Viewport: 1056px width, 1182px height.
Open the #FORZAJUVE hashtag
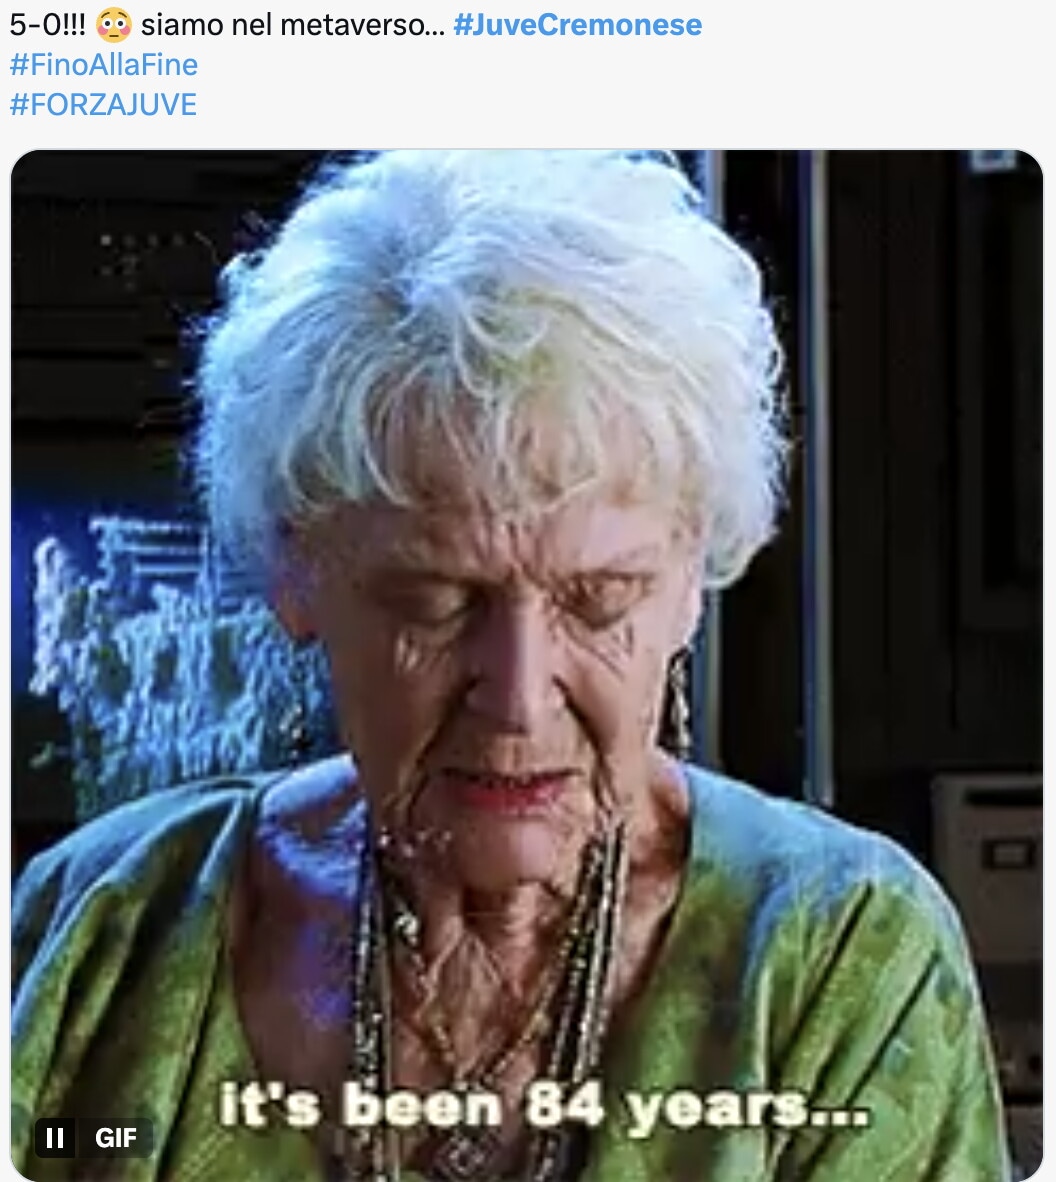click(x=103, y=104)
